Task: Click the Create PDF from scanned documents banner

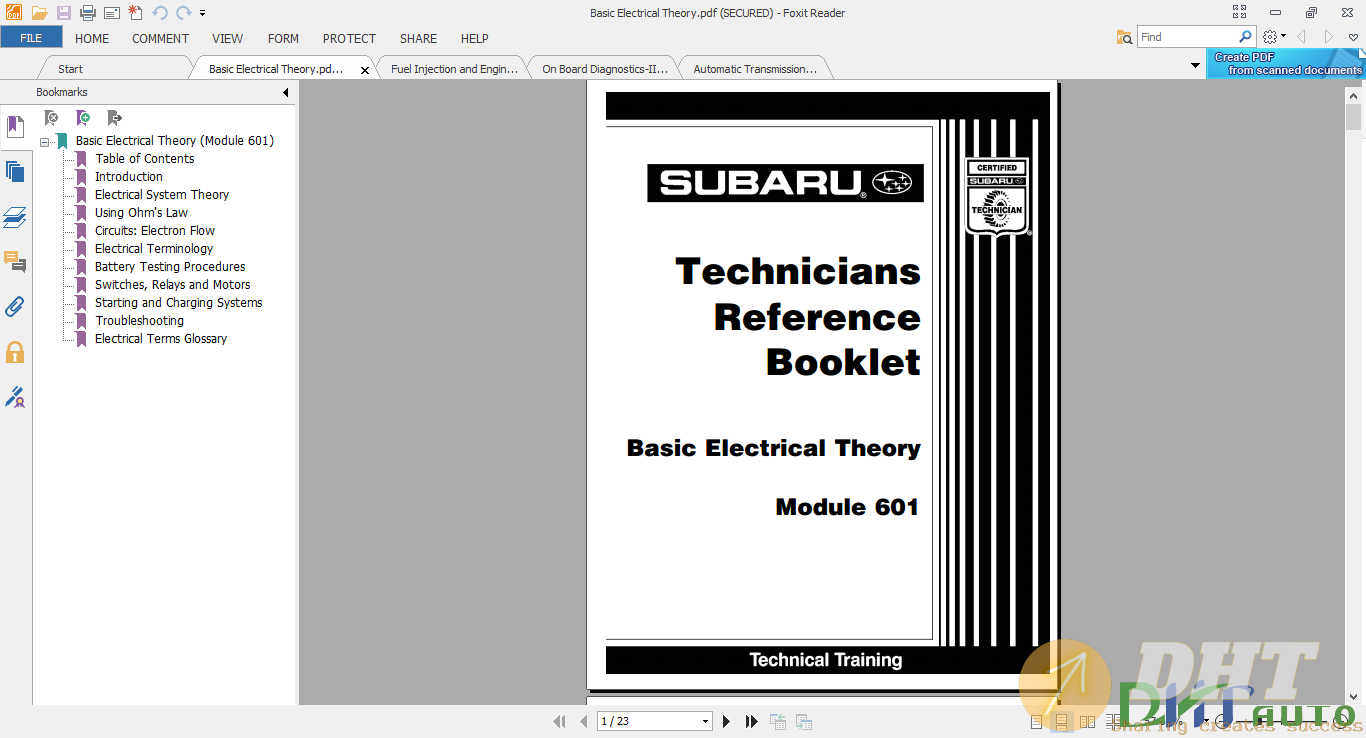Action: 1285,64
